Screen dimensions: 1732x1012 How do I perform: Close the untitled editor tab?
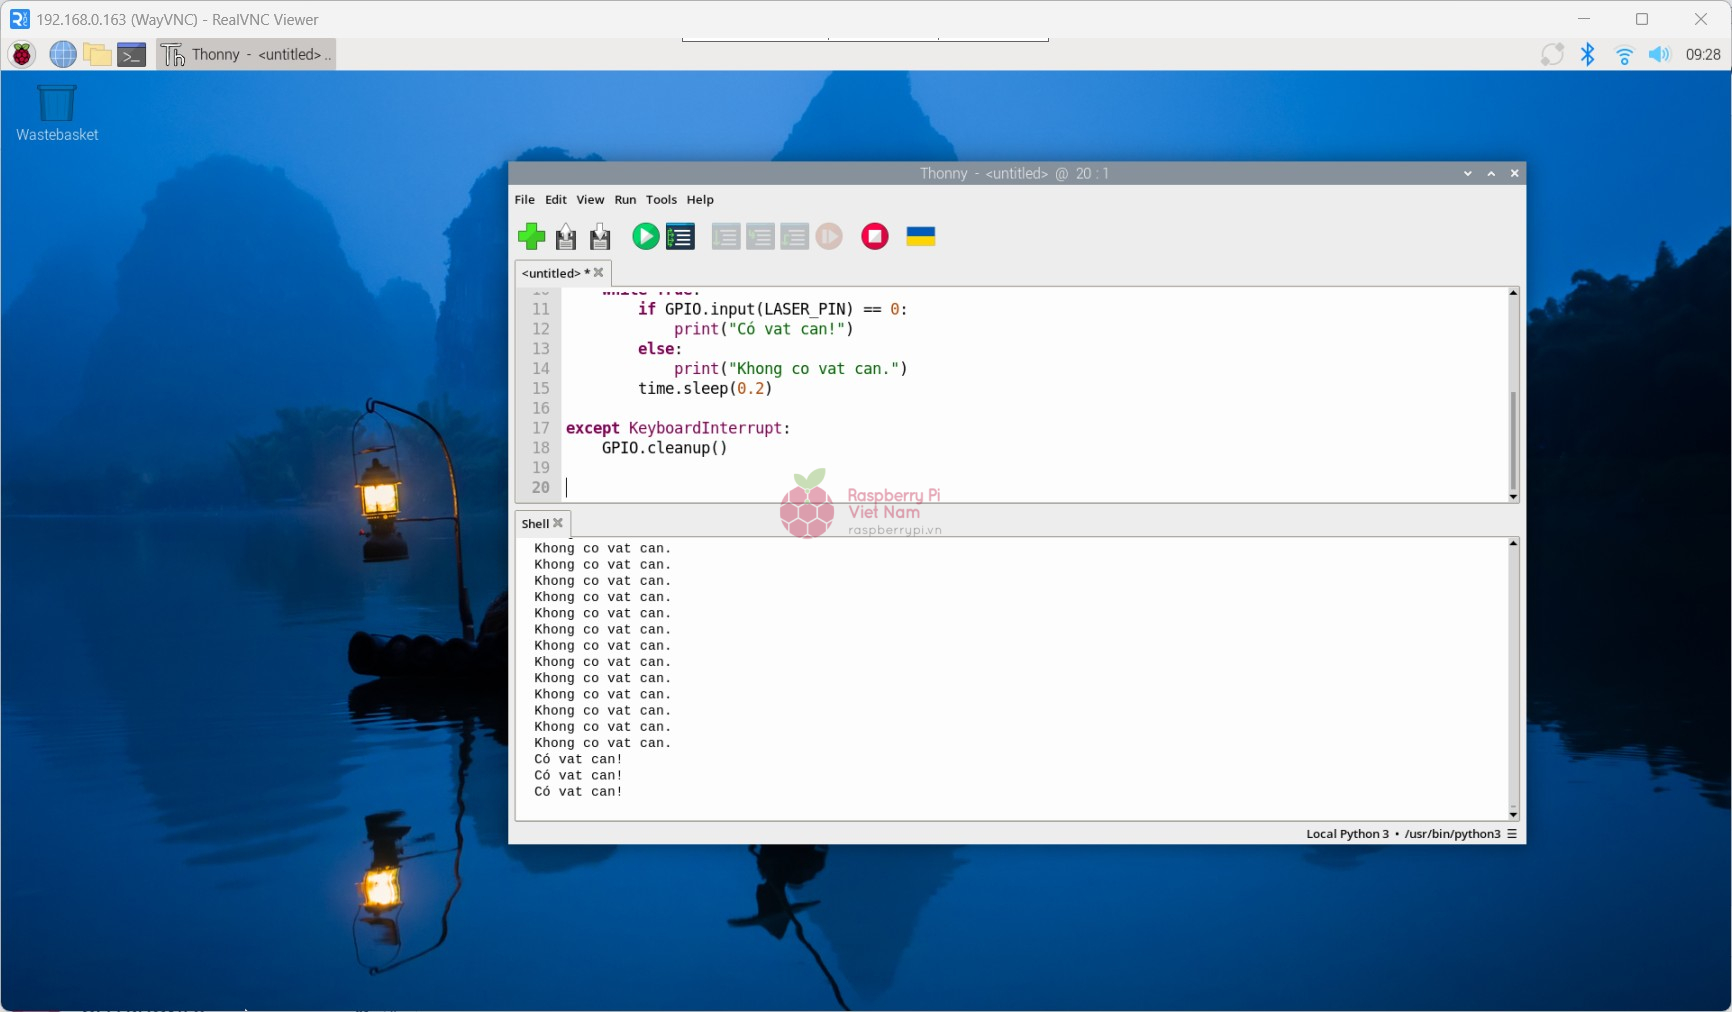pyautogui.click(x=599, y=273)
